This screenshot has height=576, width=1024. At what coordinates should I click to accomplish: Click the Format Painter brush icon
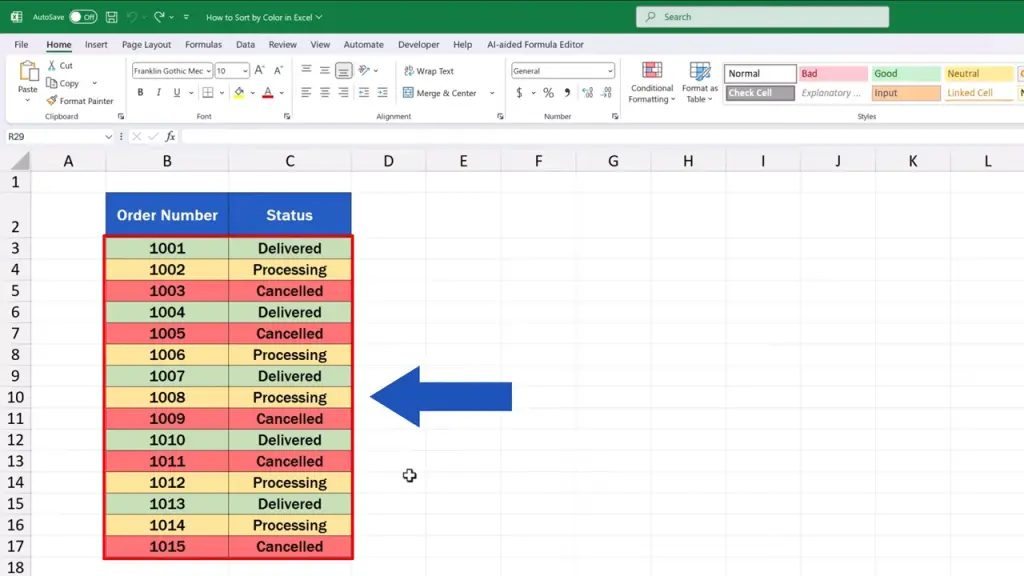(x=52, y=101)
